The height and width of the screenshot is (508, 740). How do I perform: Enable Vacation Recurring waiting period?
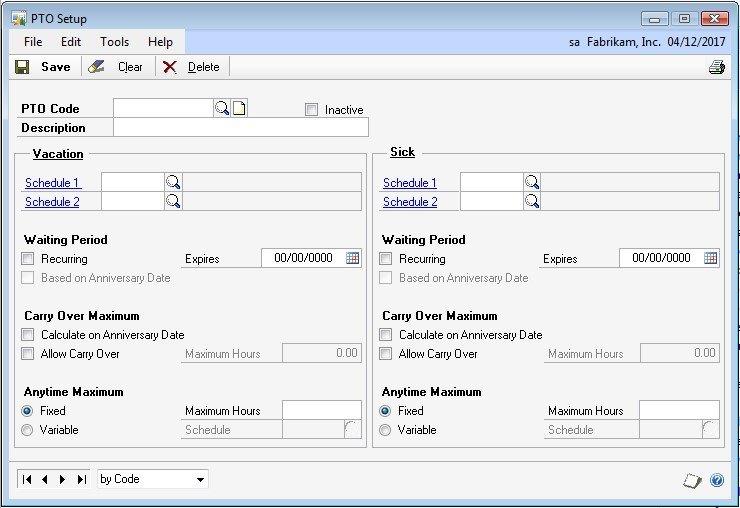click(x=27, y=259)
